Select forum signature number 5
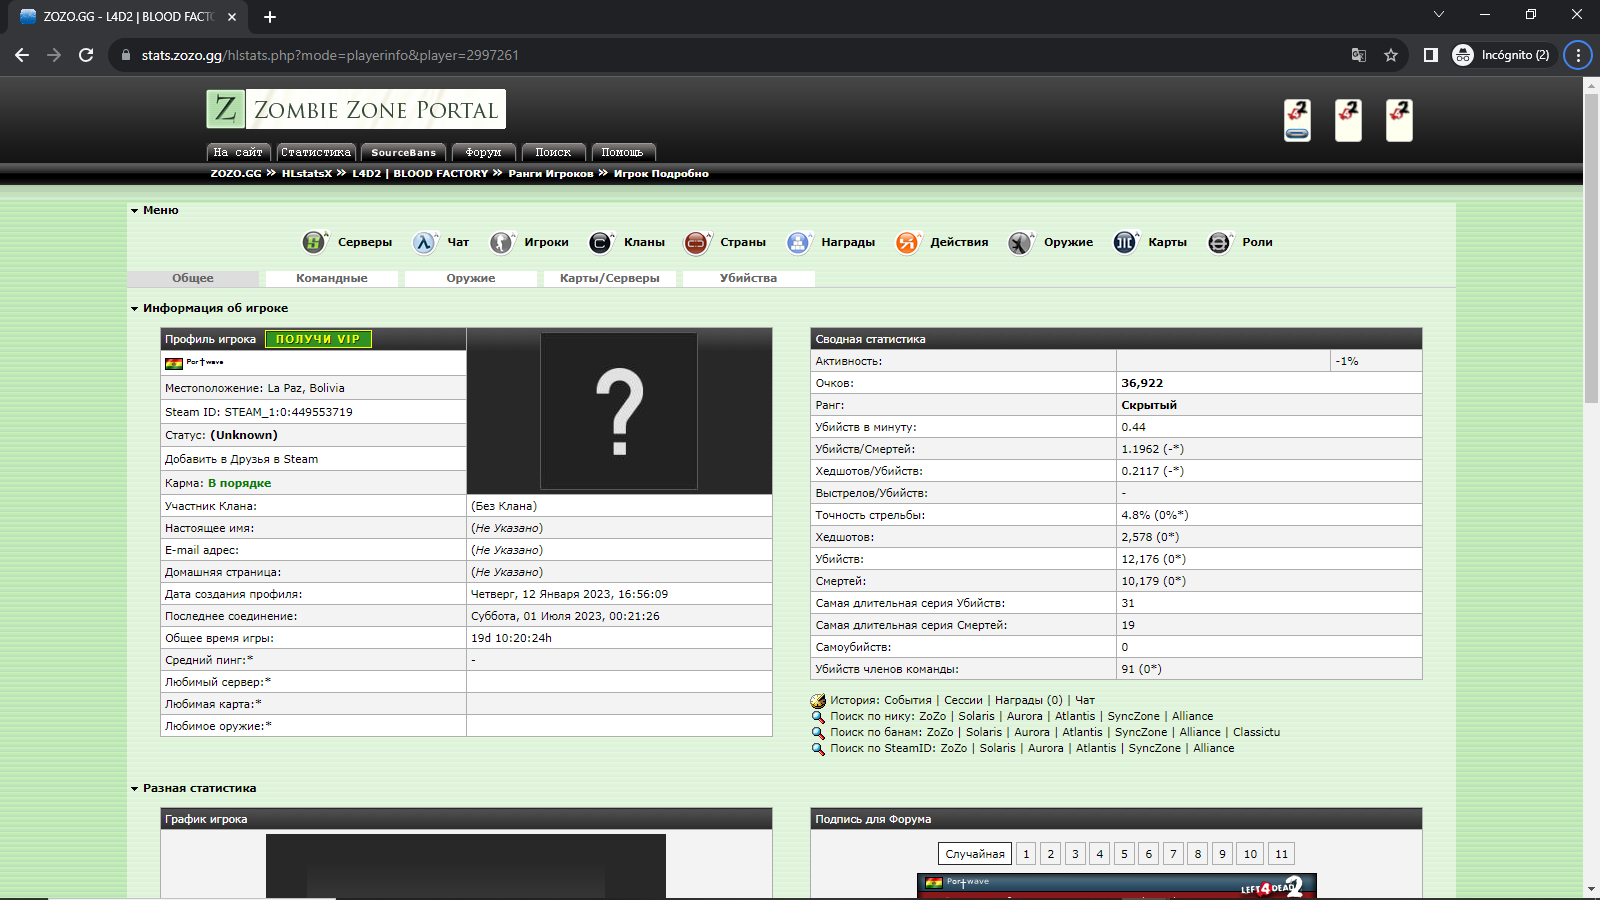Image resolution: width=1600 pixels, height=900 pixels. (x=1124, y=854)
